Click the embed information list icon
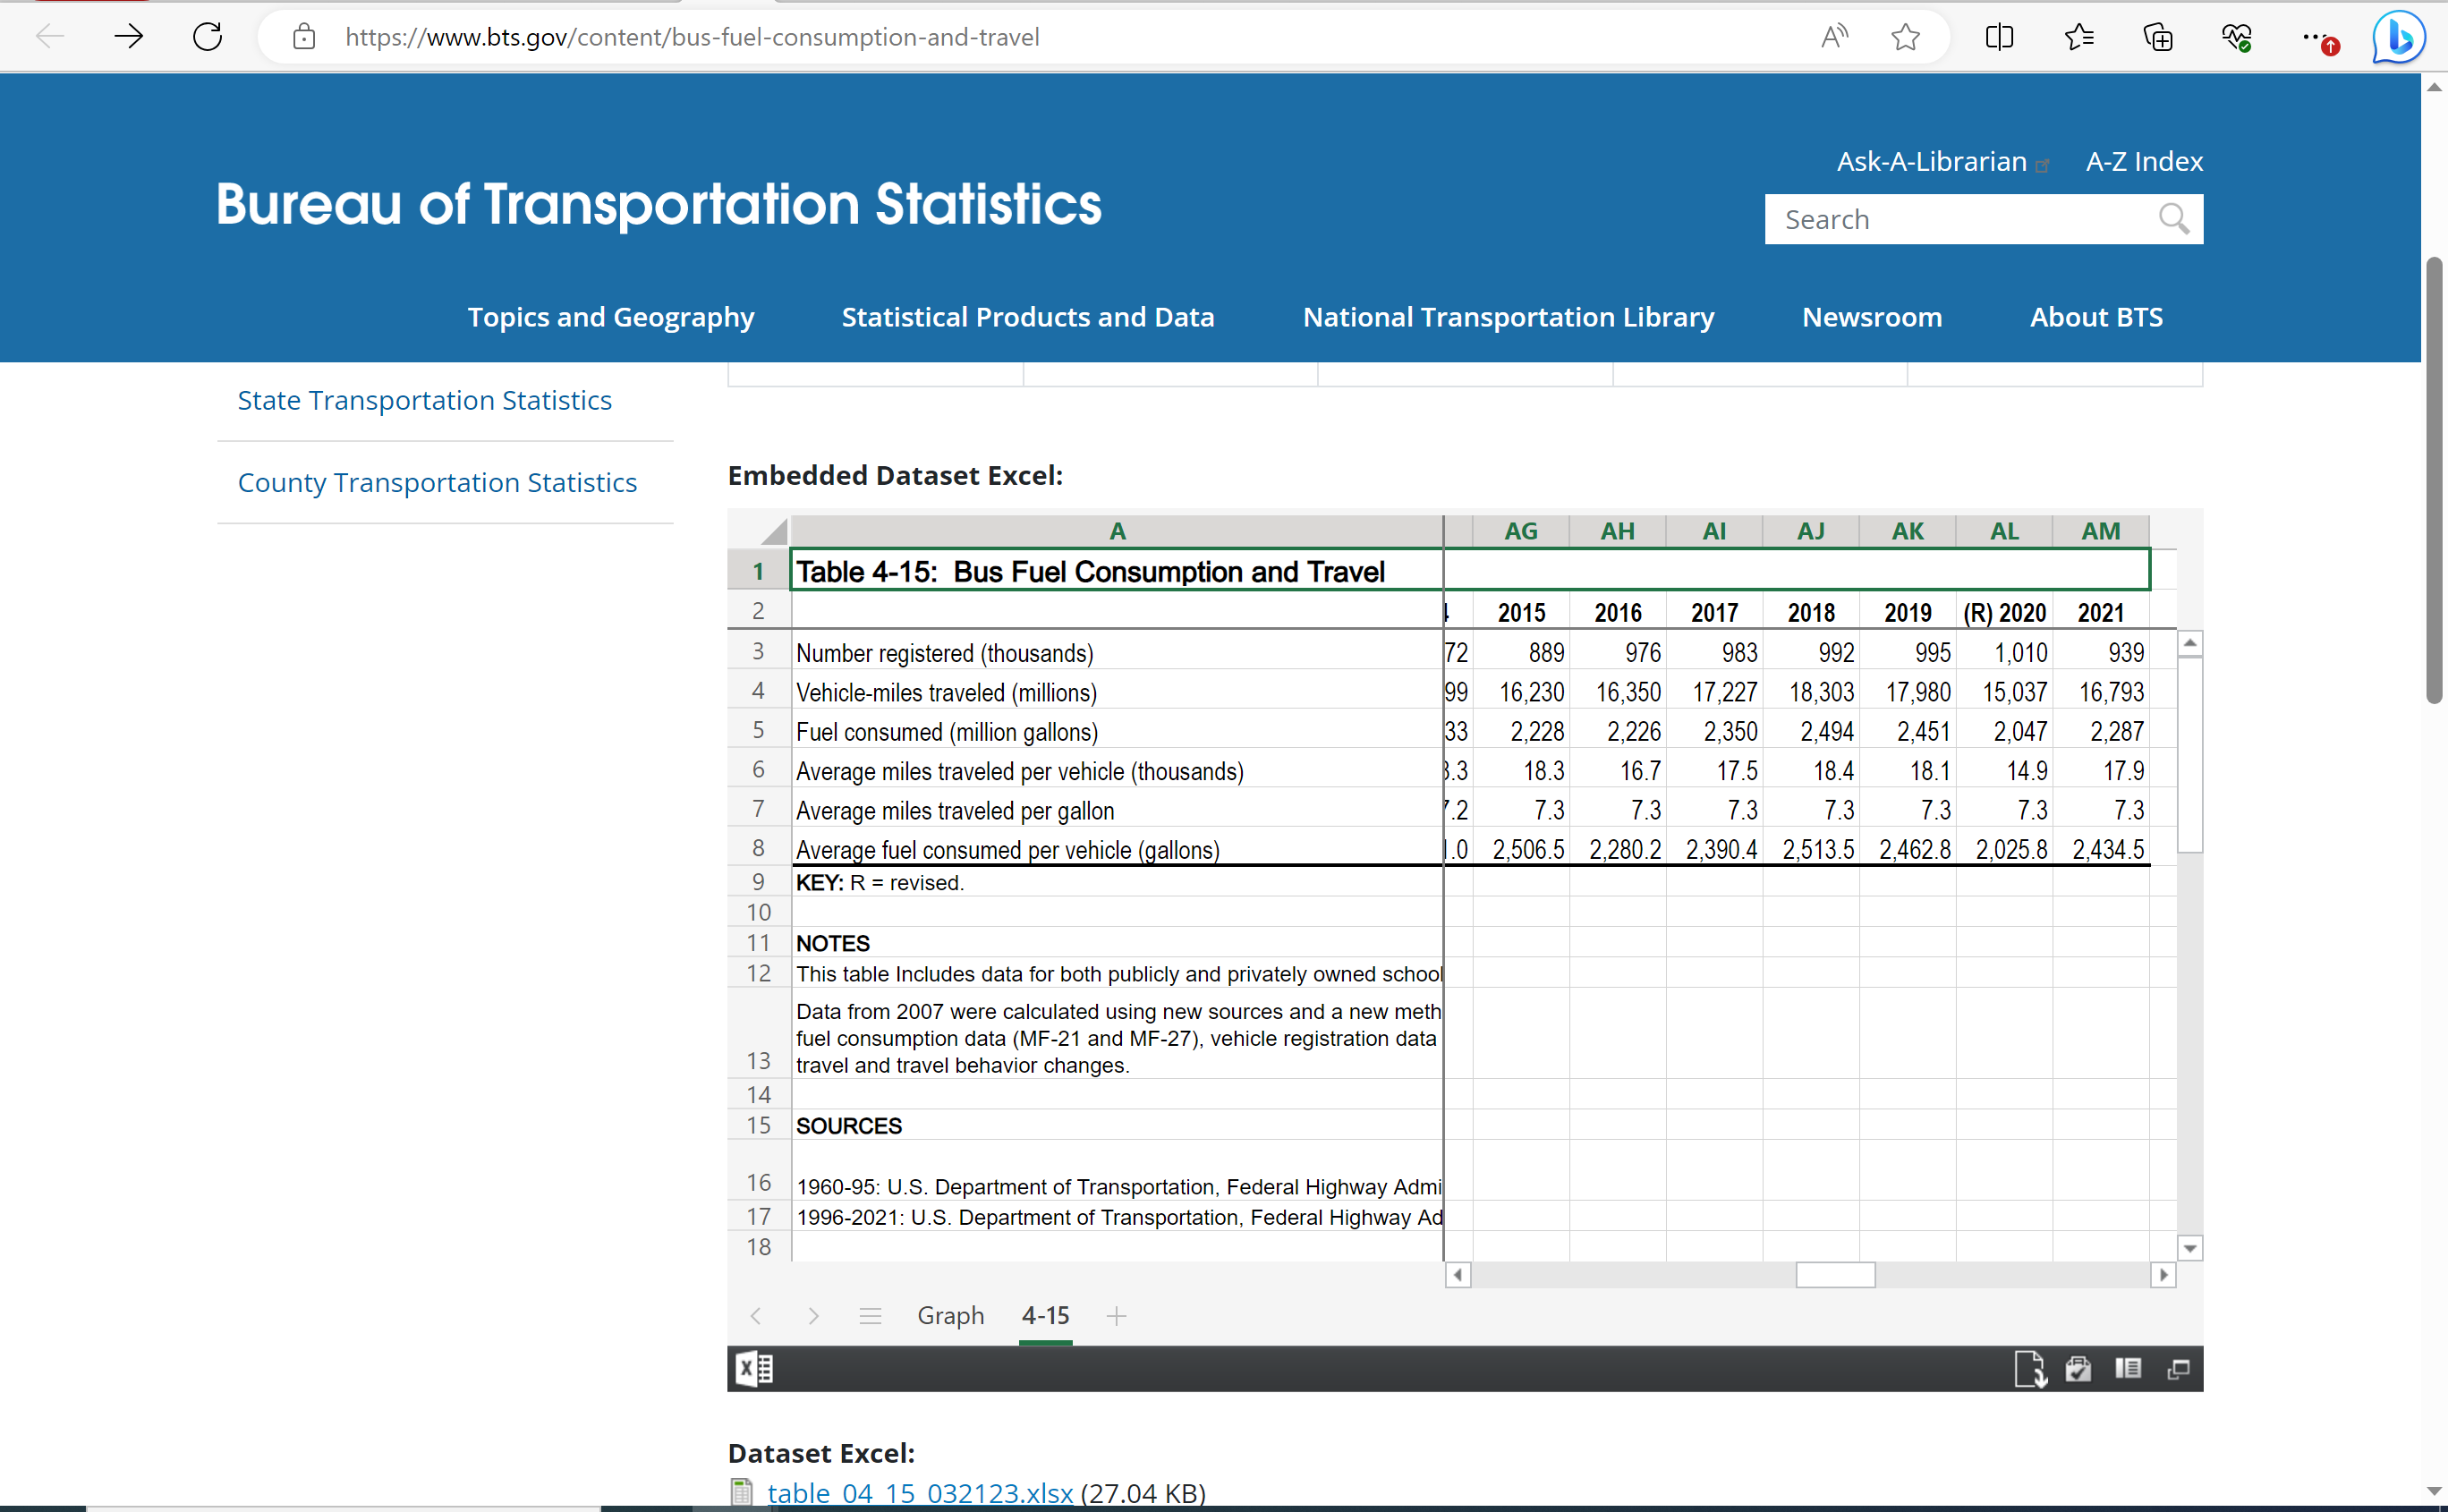 point(2128,1369)
